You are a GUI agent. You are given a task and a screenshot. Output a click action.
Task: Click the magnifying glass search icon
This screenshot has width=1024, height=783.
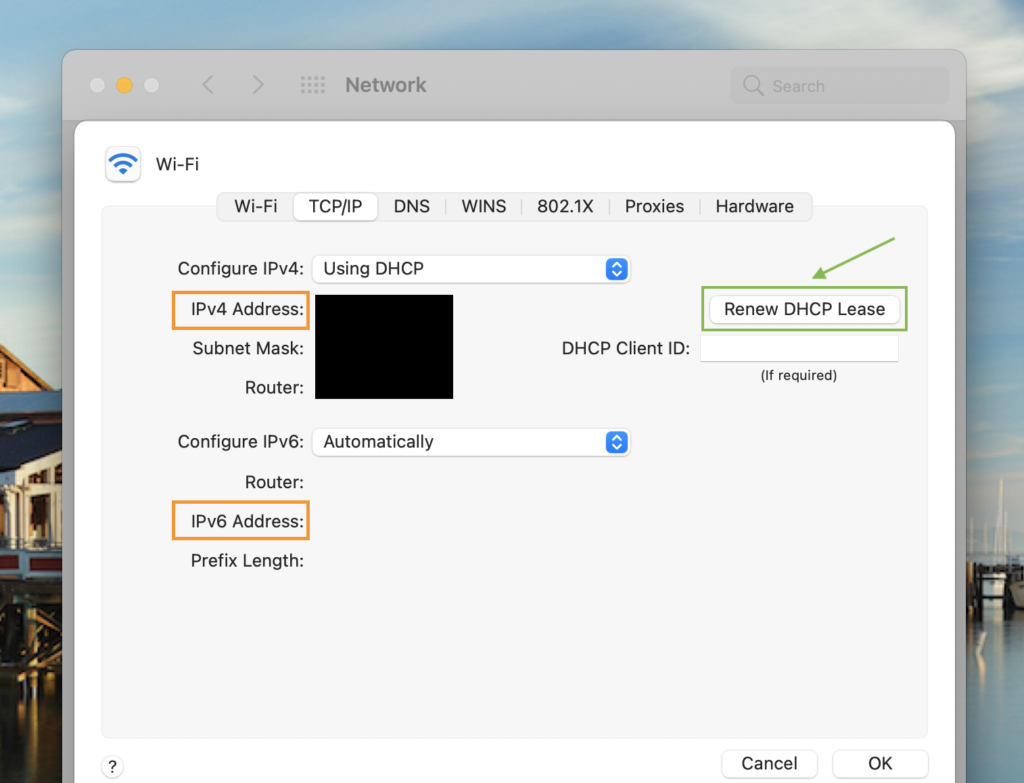click(x=753, y=86)
